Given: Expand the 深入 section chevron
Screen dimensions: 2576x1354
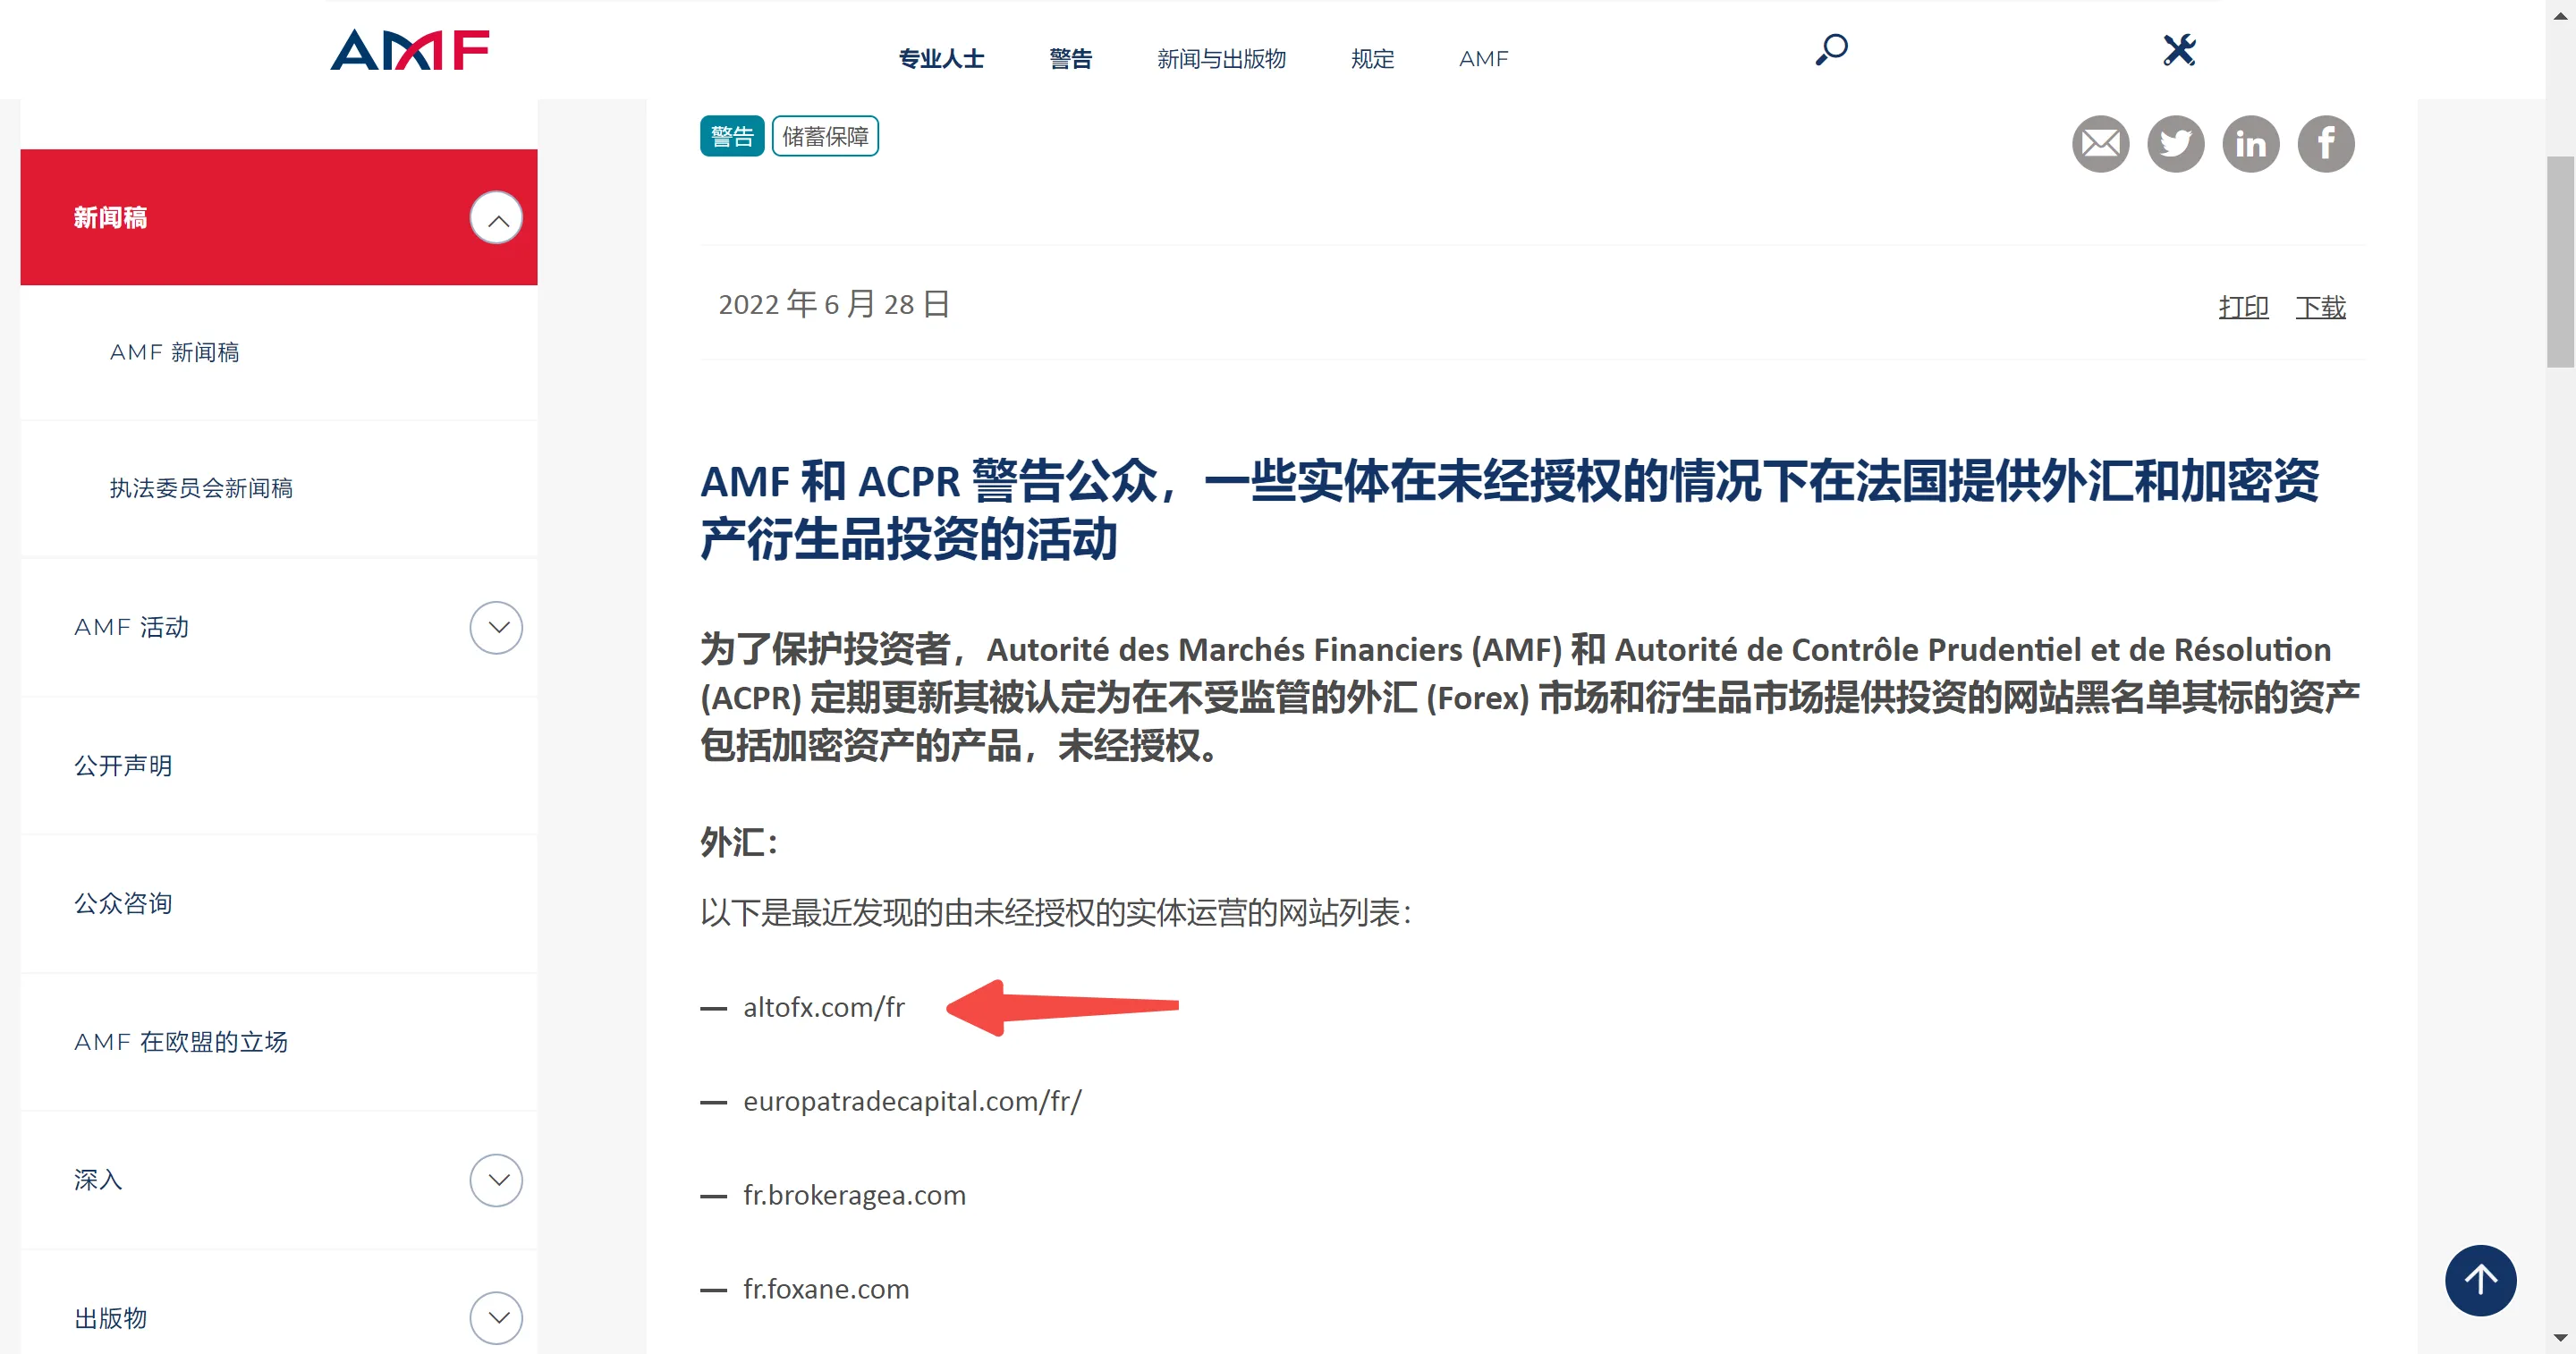Looking at the screenshot, I should (x=497, y=1180).
